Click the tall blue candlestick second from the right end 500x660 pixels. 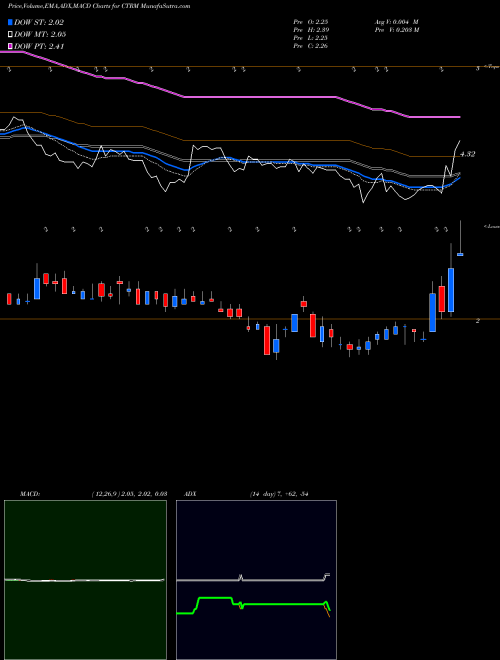click(x=451, y=290)
